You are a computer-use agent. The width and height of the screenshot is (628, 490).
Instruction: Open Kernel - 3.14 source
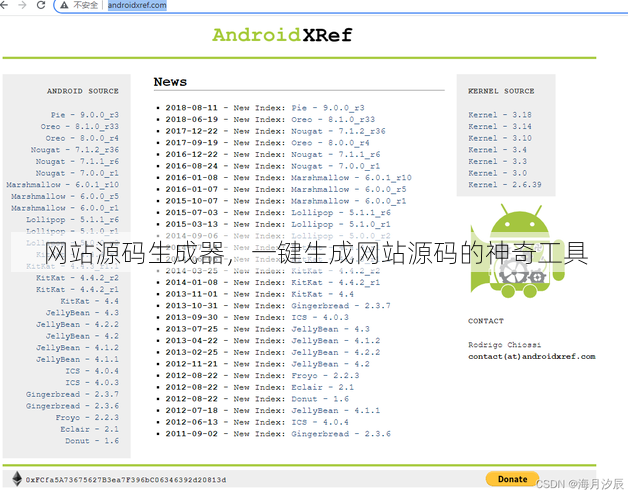point(500,126)
